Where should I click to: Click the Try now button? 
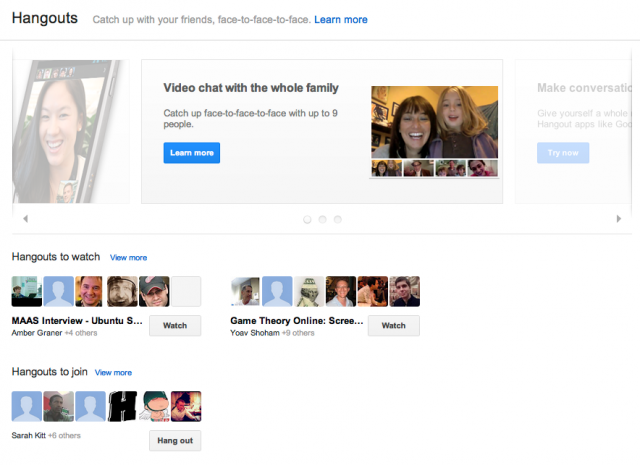coord(563,153)
